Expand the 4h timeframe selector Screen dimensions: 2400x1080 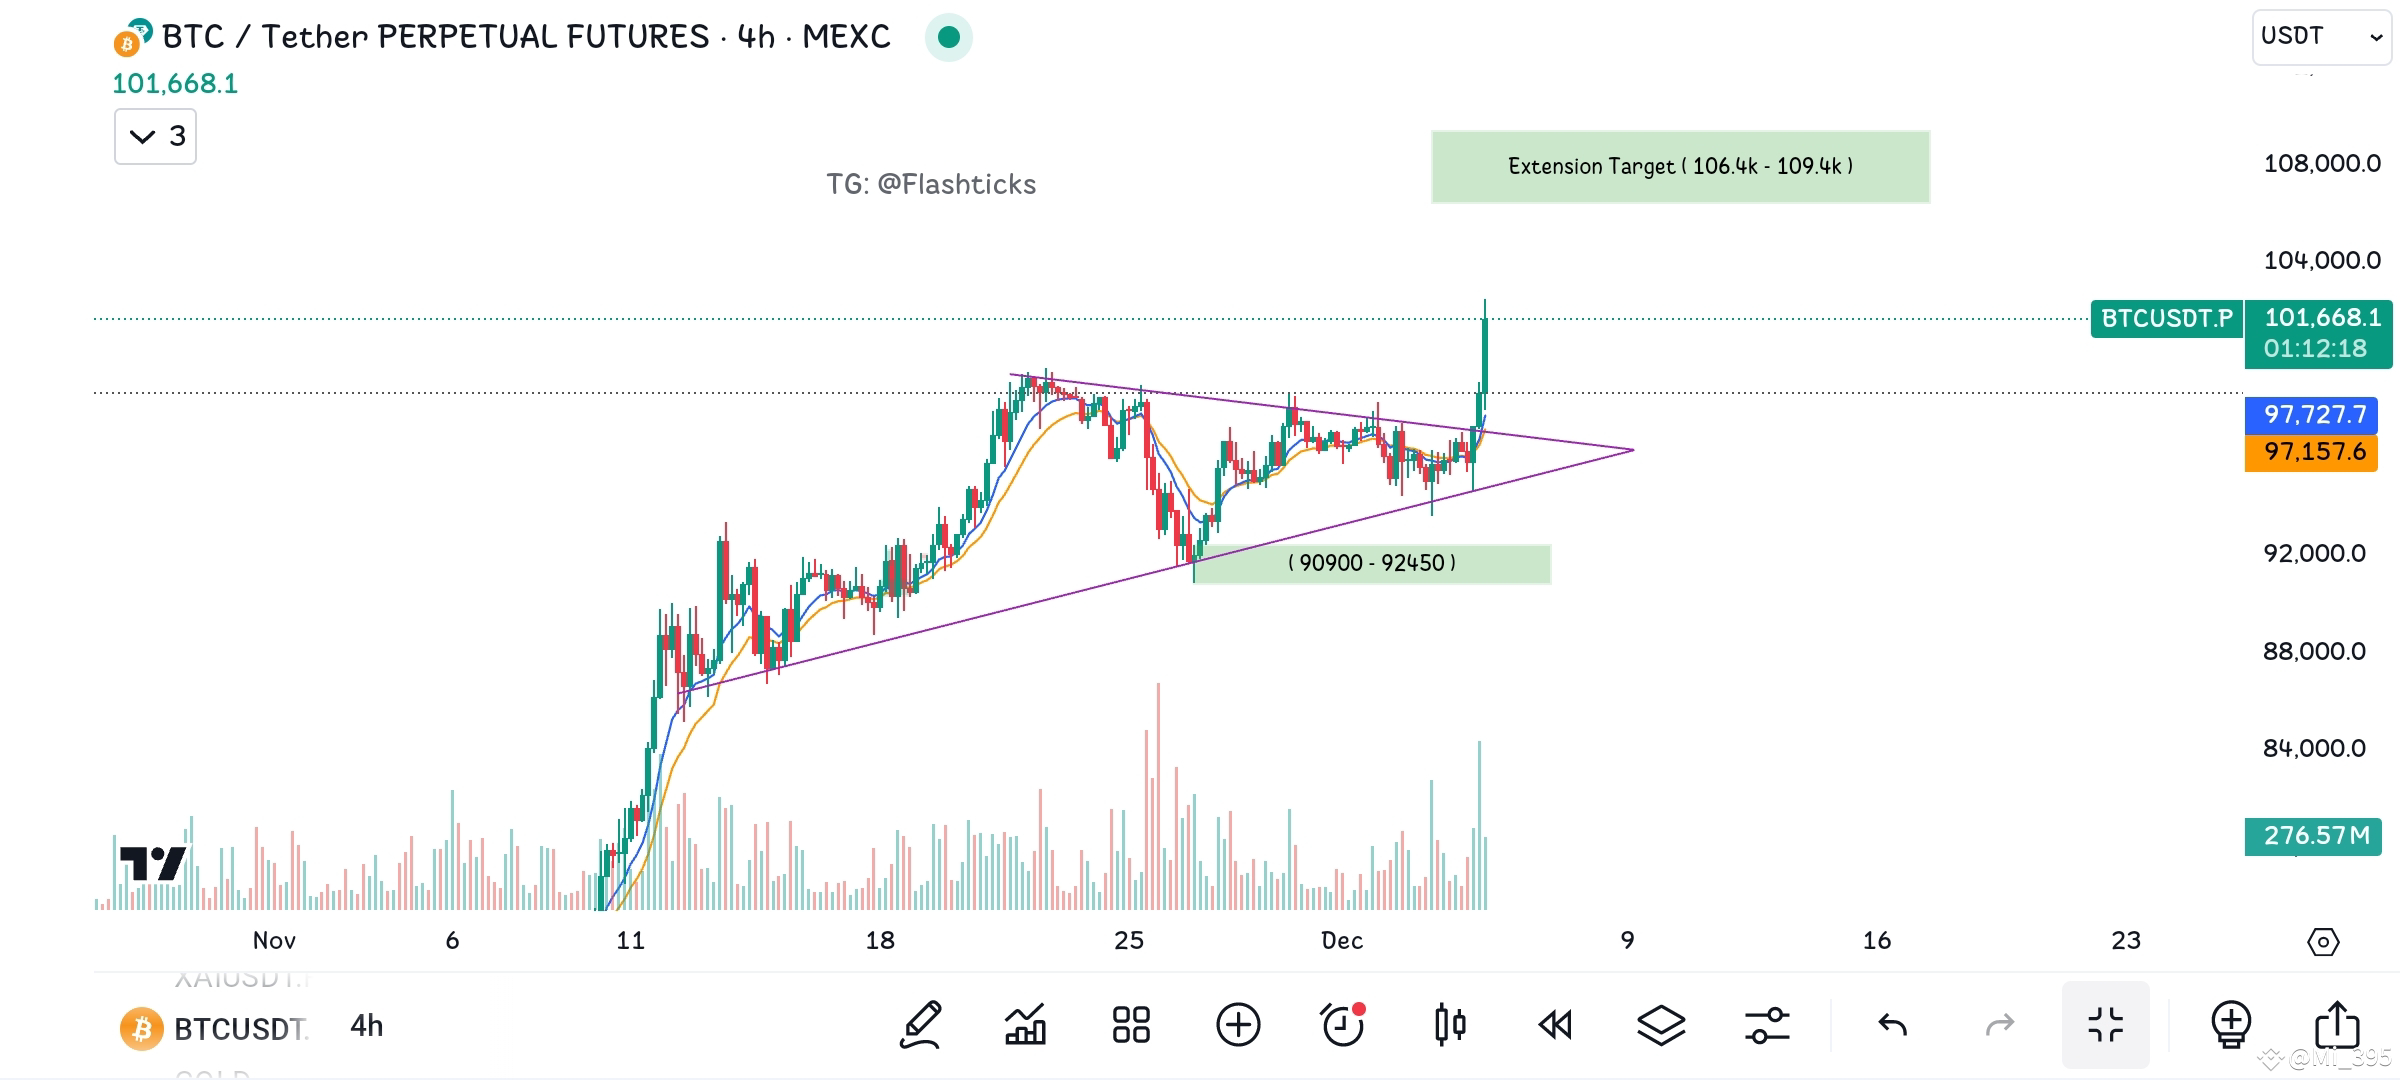click(x=366, y=1025)
